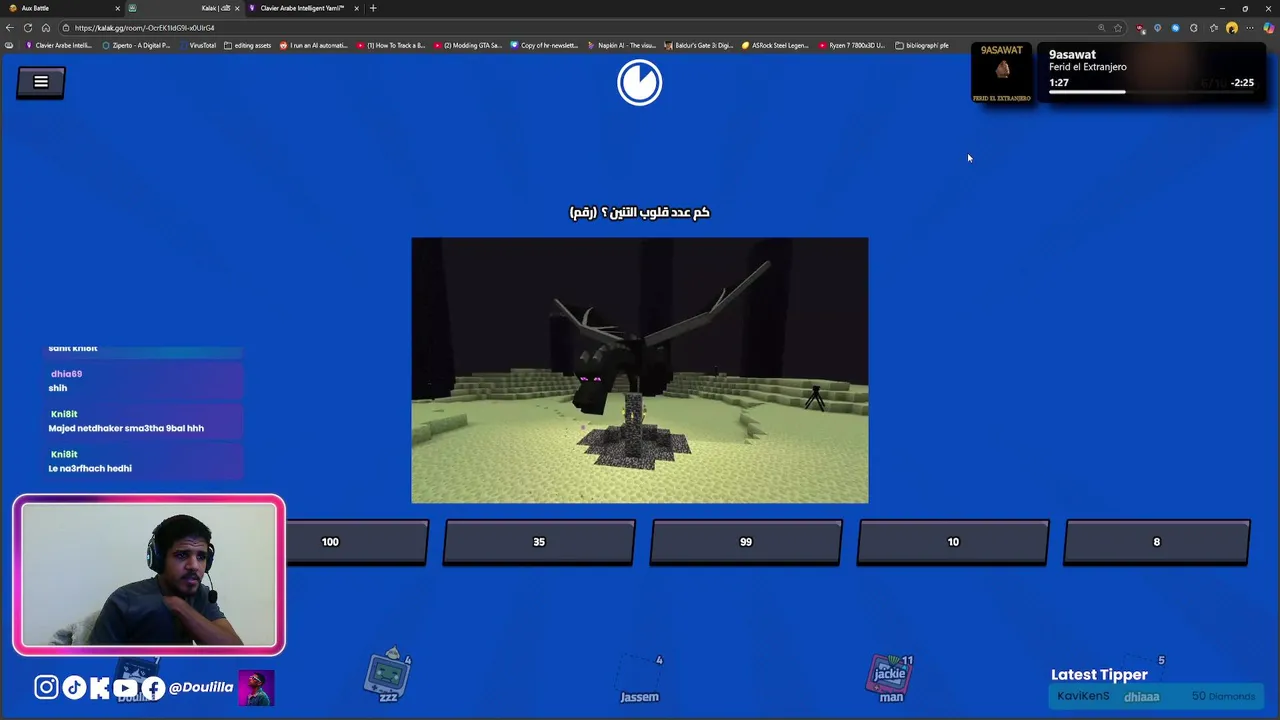Go to the browser home page
Viewport: 1280px width, 720px height.
click(45, 28)
